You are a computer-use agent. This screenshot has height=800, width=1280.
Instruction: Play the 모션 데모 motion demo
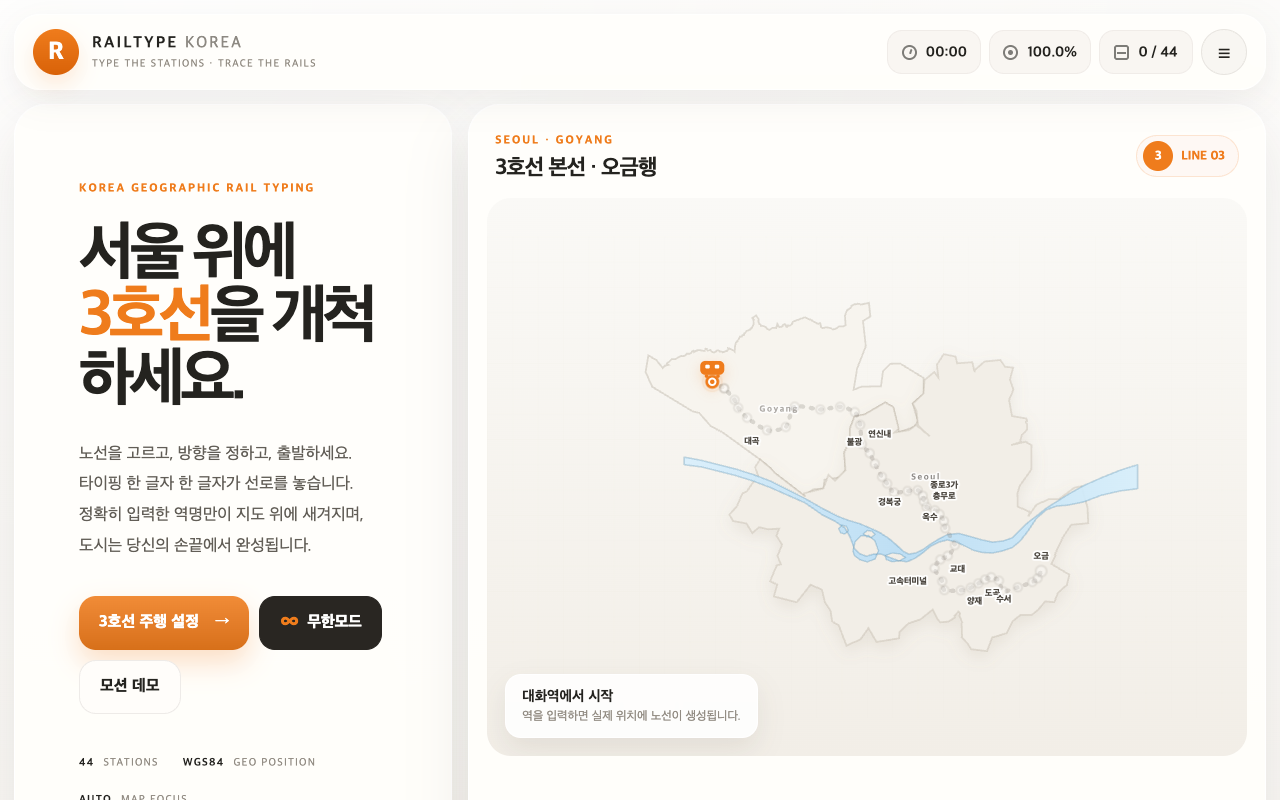[x=130, y=687]
